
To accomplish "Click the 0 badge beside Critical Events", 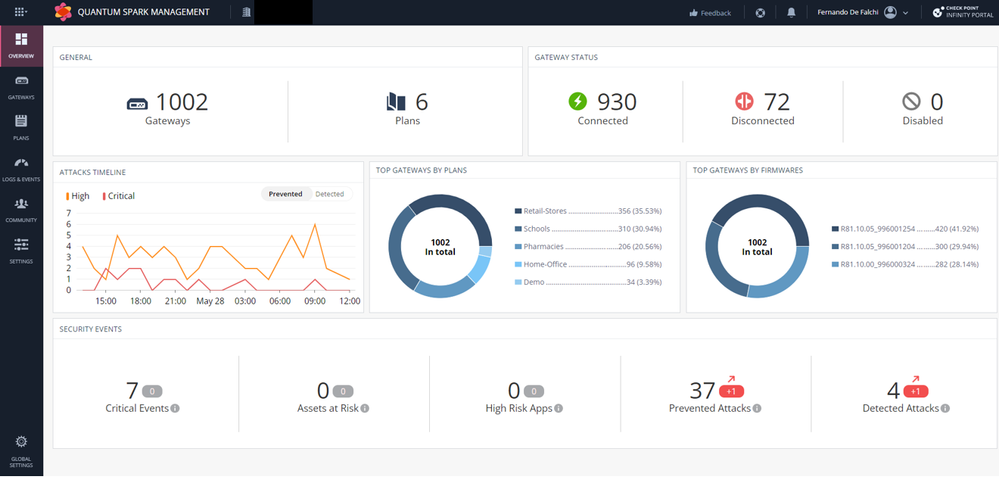I will 152,392.
